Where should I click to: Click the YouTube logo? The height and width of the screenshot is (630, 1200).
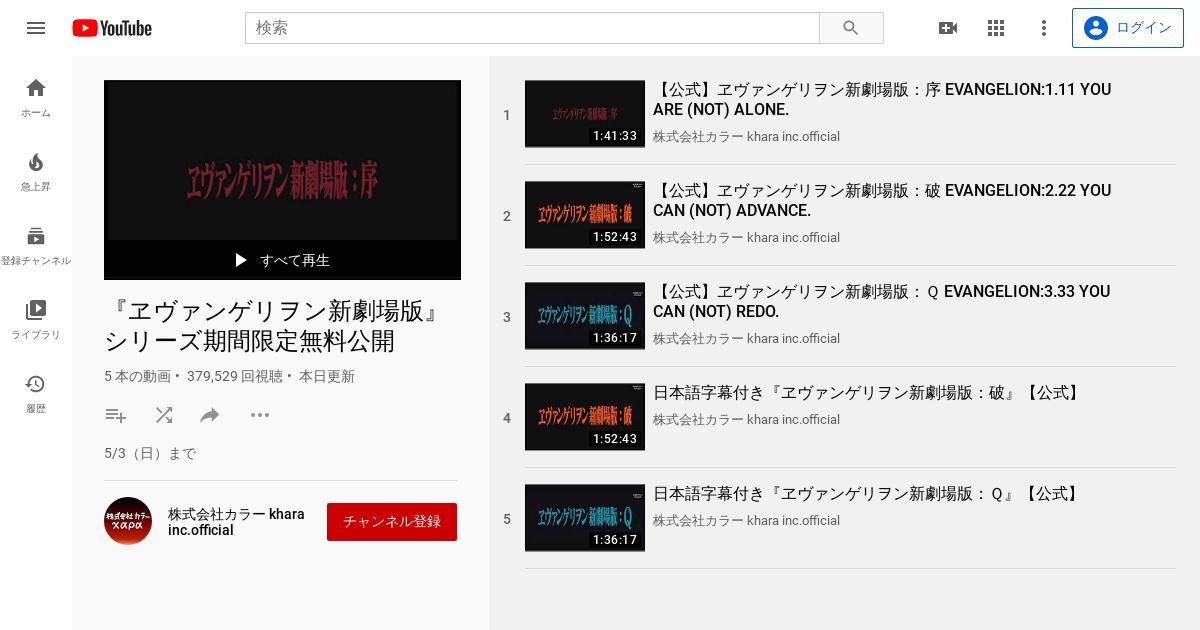112,28
